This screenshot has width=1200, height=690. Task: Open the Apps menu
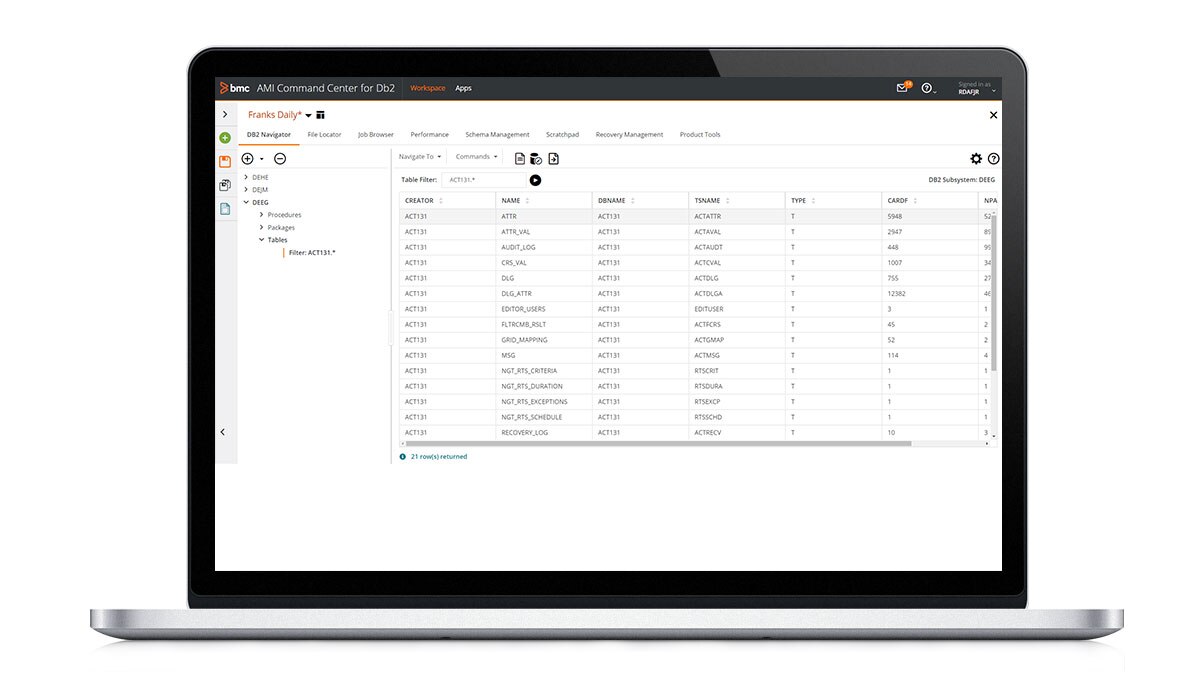(x=463, y=88)
